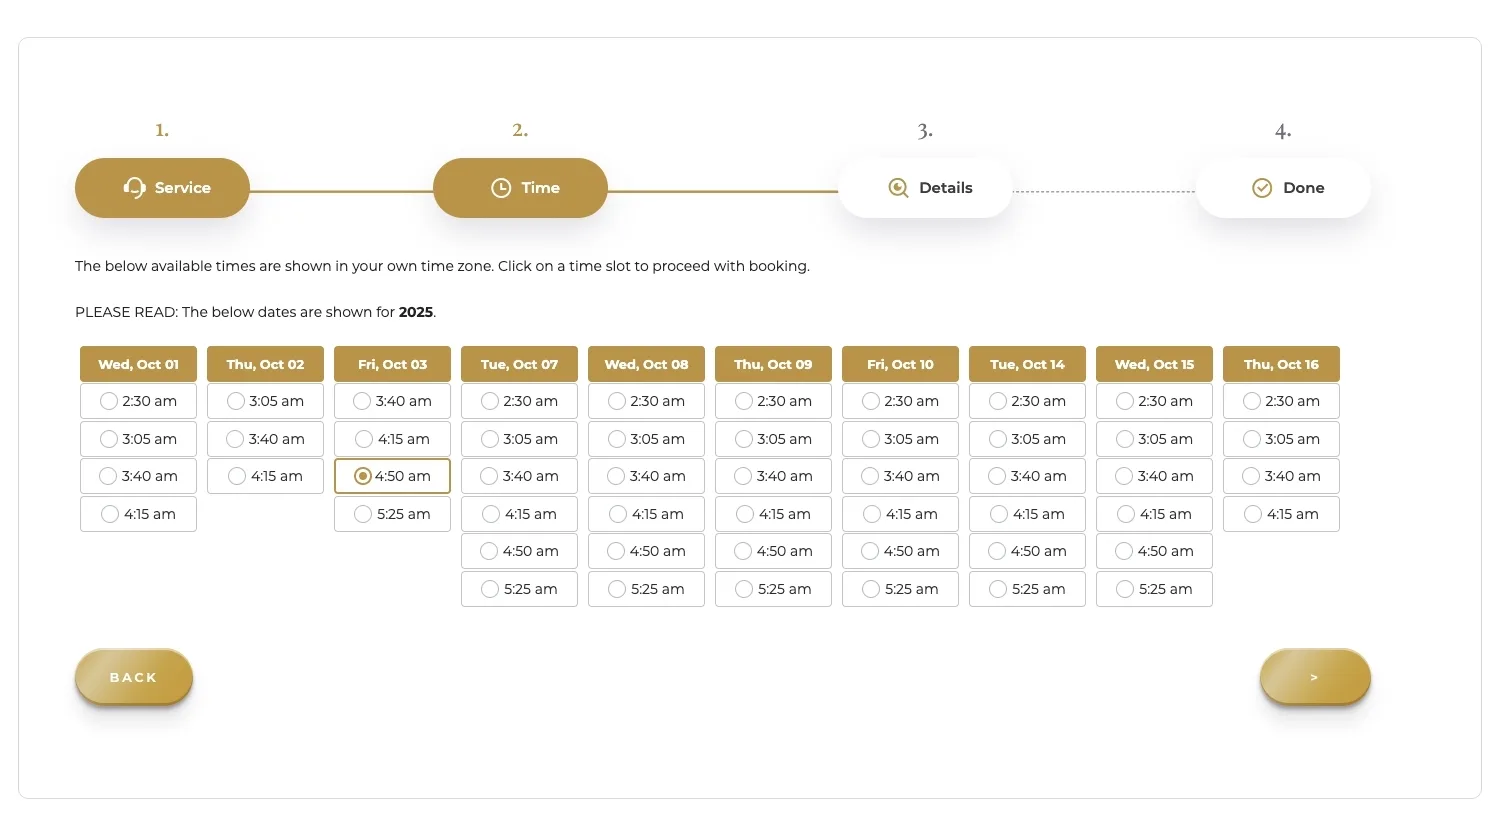Viewport: 1500px width, 836px height.
Task: Click the magnifier icon beside Details
Action: coord(897,187)
